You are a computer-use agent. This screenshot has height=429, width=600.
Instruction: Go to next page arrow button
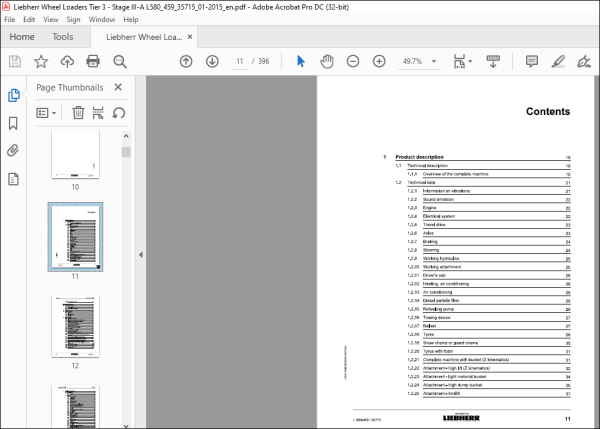[x=212, y=61]
